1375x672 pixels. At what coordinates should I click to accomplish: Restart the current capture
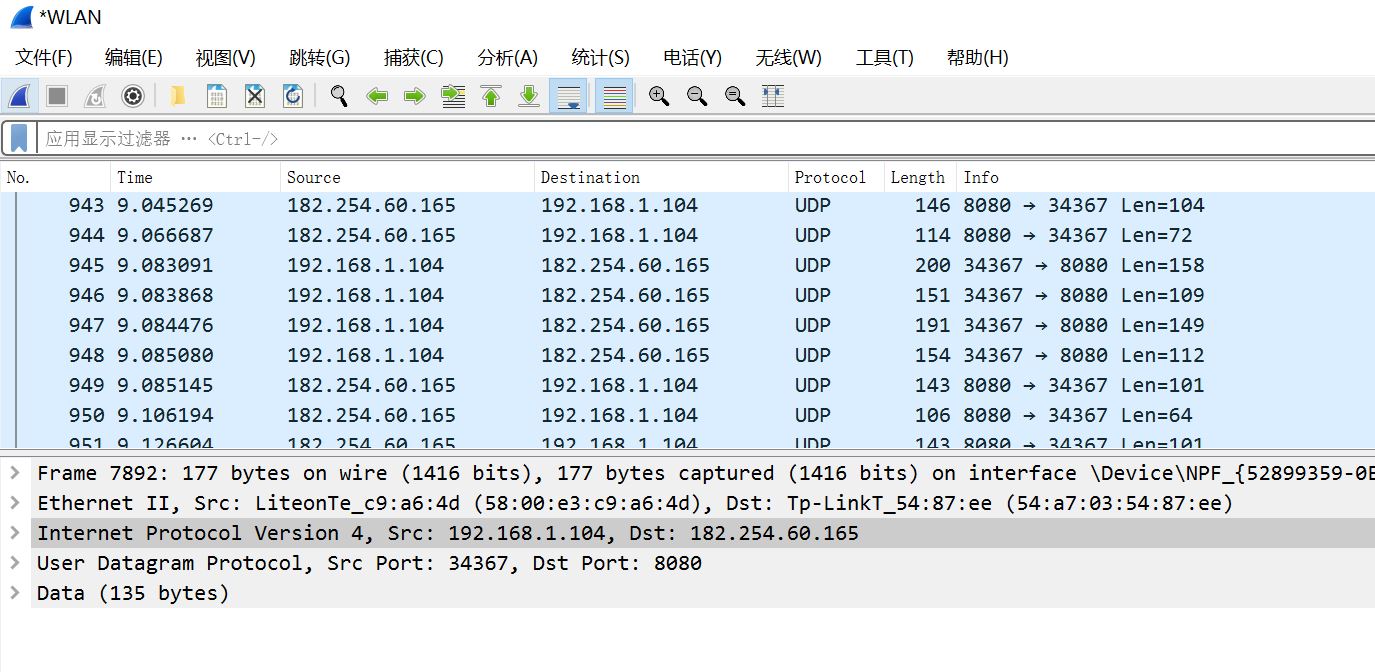click(95, 96)
